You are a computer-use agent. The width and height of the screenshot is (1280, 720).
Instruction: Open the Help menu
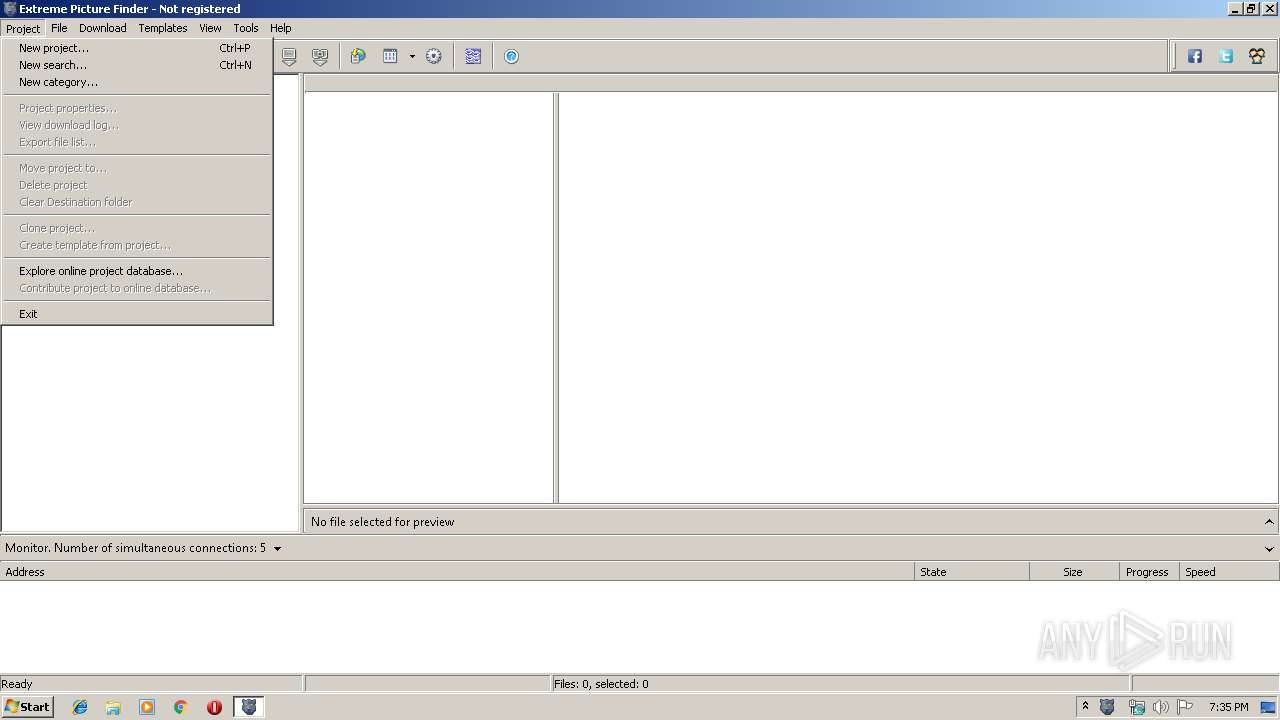click(281, 28)
